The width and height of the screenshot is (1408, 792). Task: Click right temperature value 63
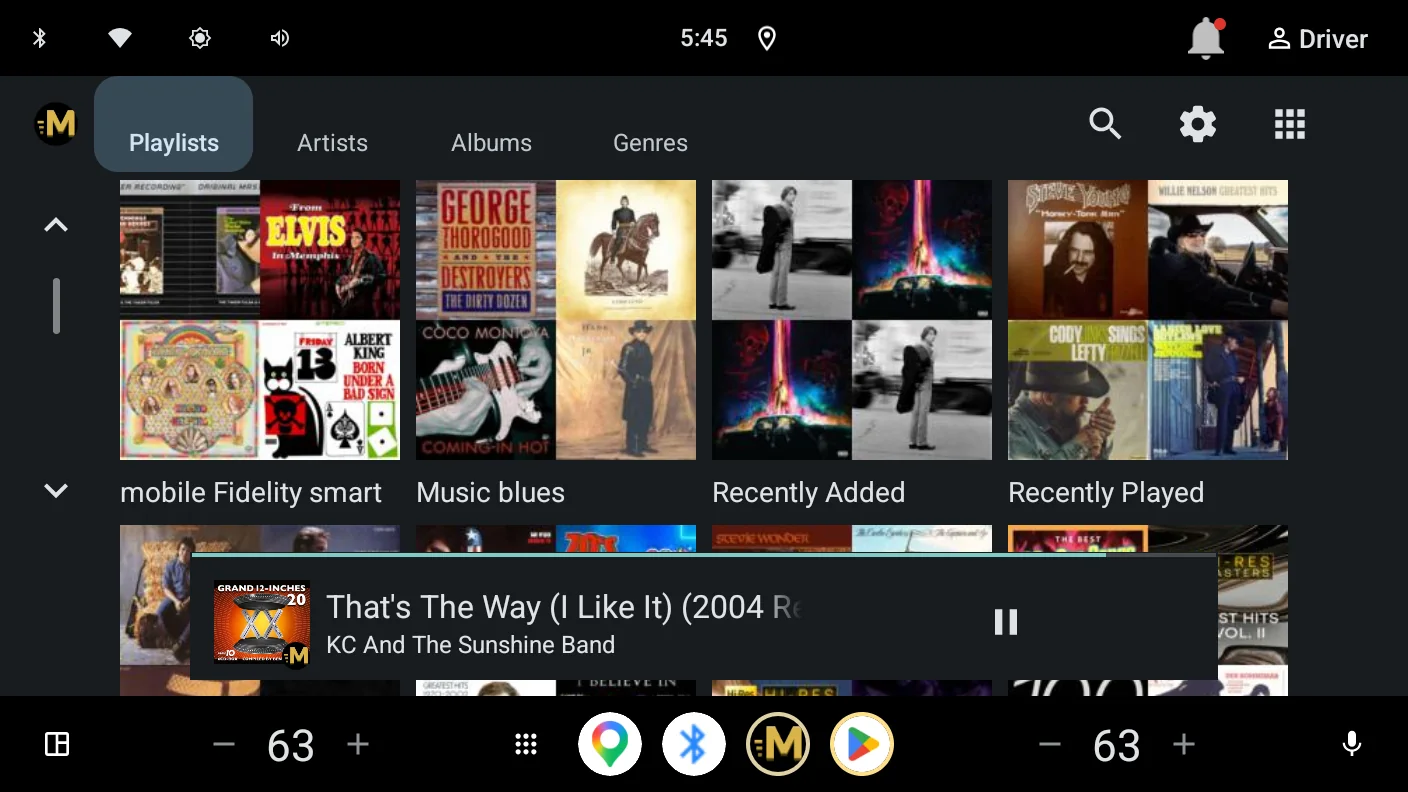pyautogui.click(x=1117, y=746)
